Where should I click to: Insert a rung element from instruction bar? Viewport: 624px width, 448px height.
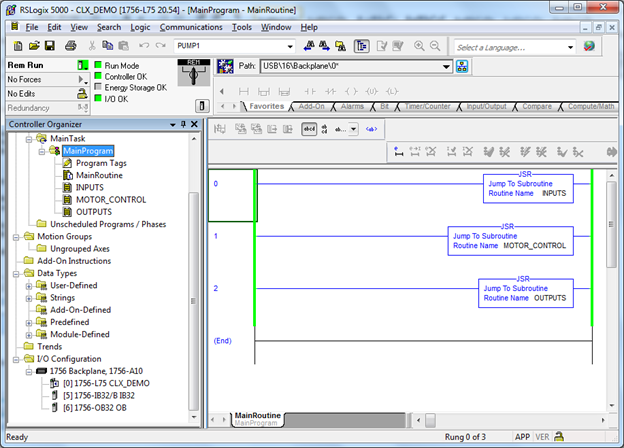click(x=244, y=92)
